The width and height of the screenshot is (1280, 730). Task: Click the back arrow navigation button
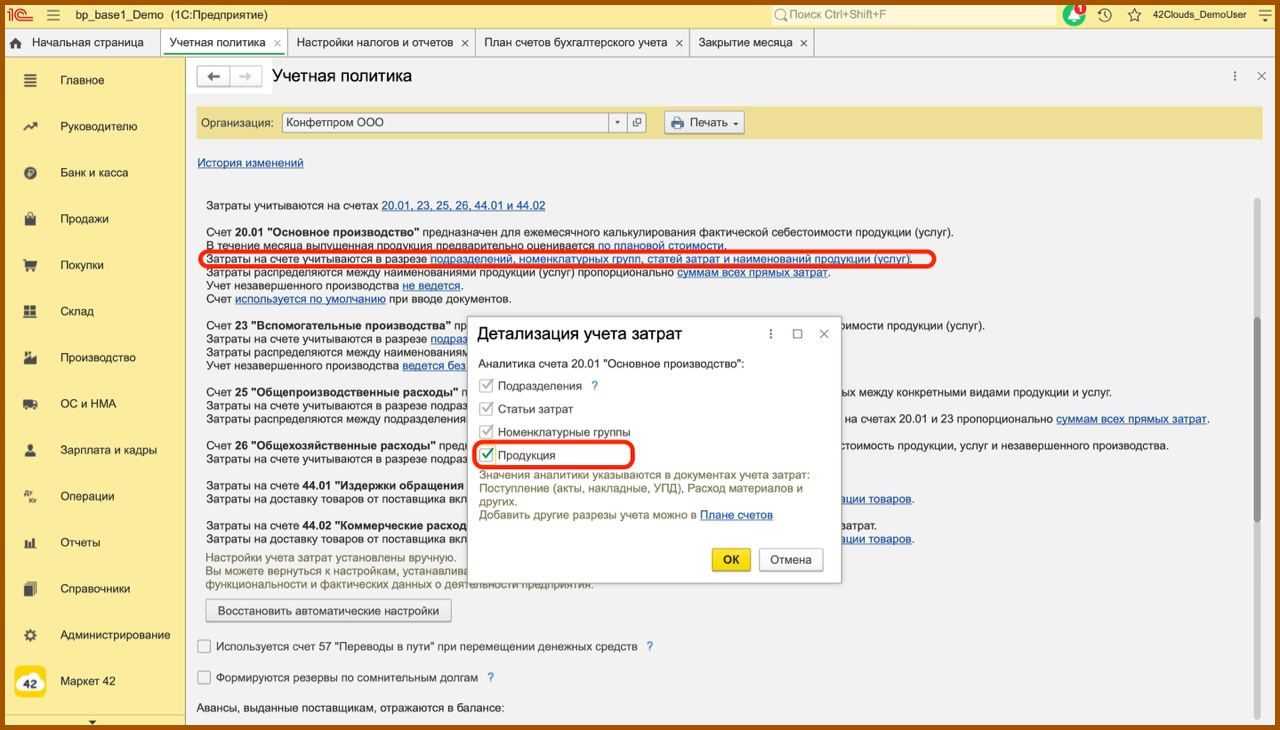[x=213, y=76]
